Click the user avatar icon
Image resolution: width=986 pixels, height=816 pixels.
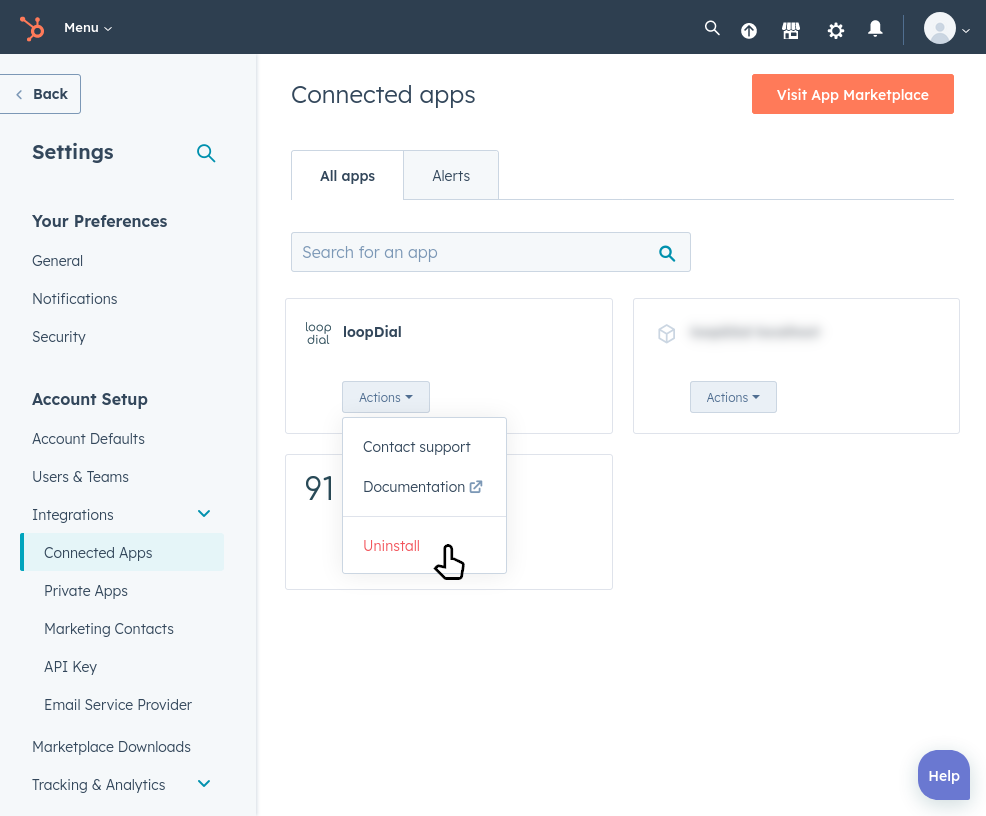940,28
